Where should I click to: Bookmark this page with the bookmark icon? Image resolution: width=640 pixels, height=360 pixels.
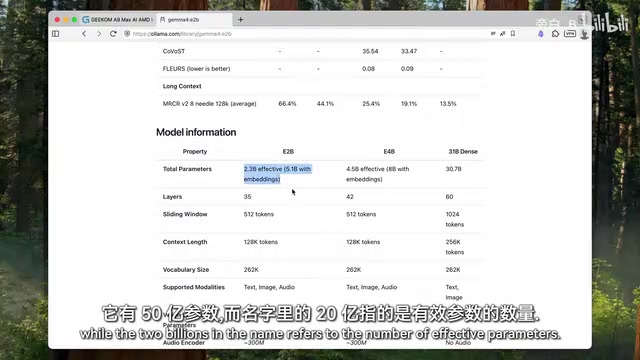point(513,34)
